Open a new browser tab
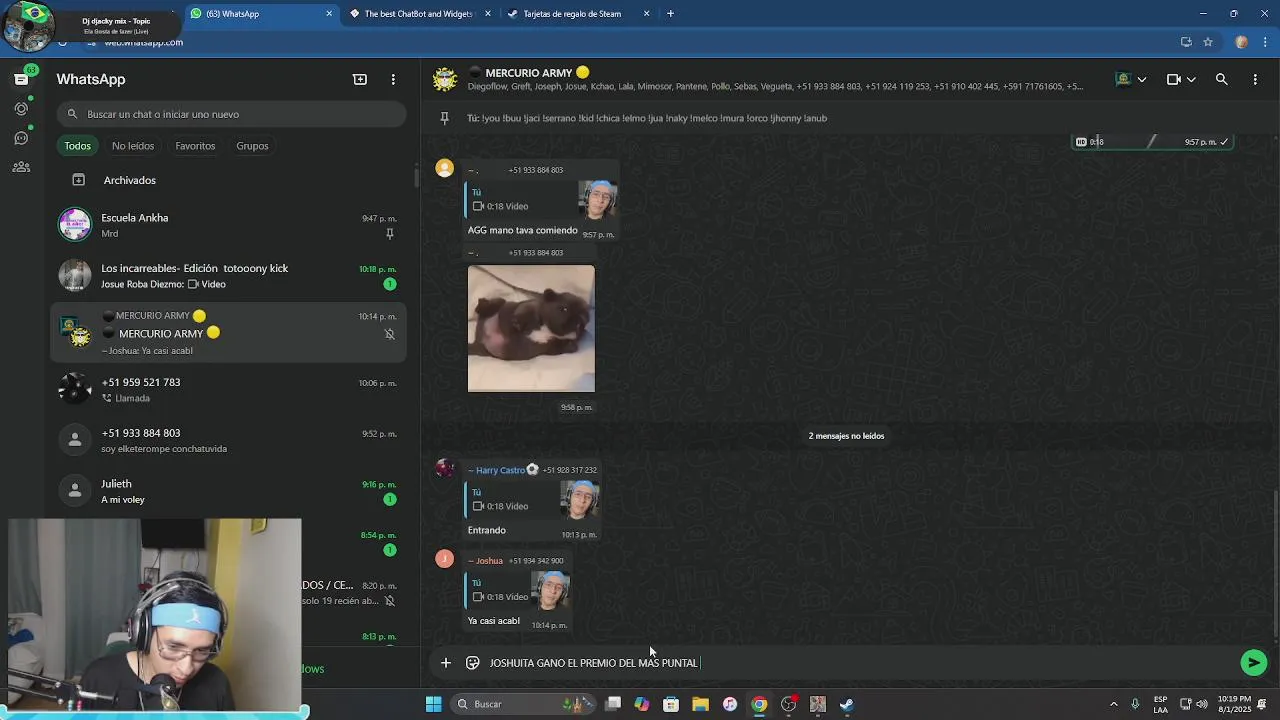This screenshot has width=1280, height=720. [670, 14]
